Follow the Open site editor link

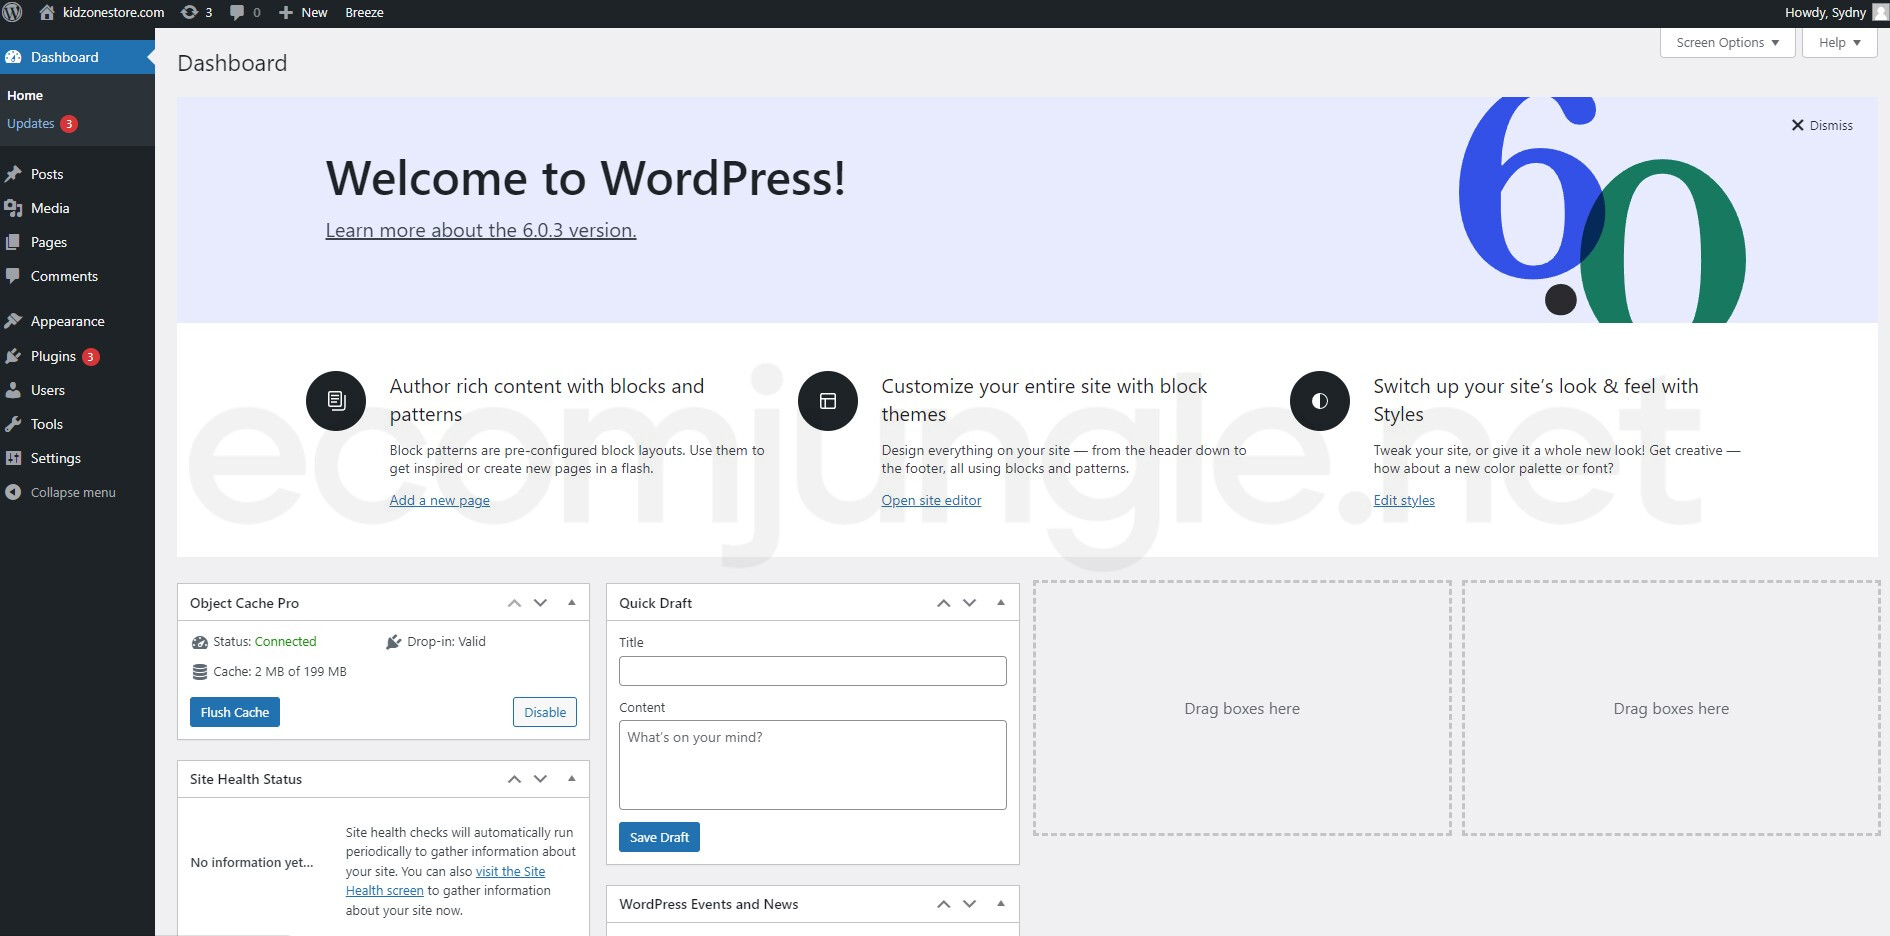tap(931, 500)
